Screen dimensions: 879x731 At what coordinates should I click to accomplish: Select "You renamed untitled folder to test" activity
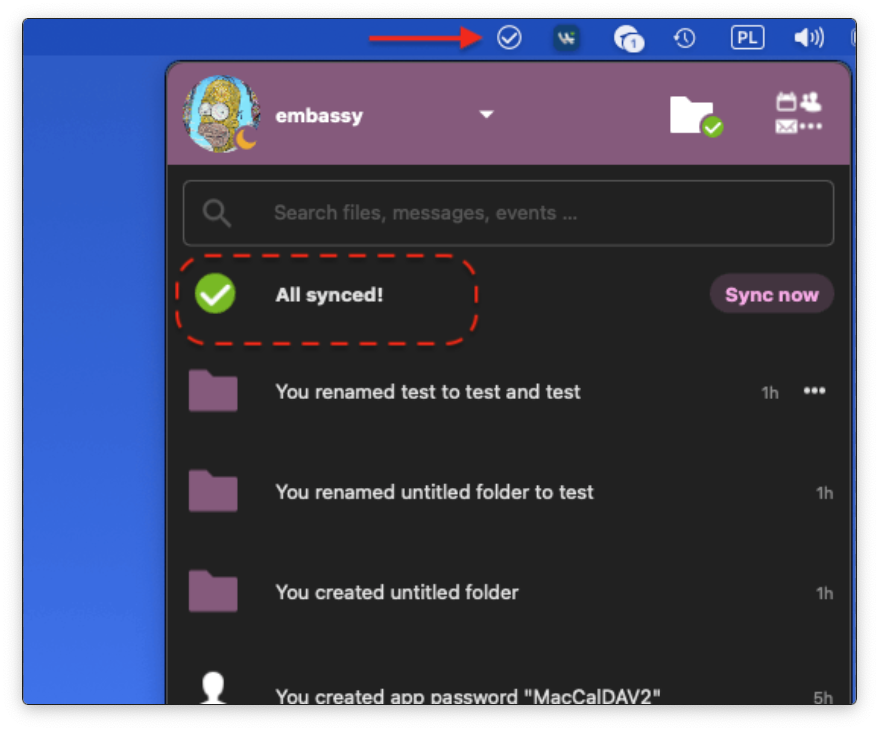coord(434,492)
